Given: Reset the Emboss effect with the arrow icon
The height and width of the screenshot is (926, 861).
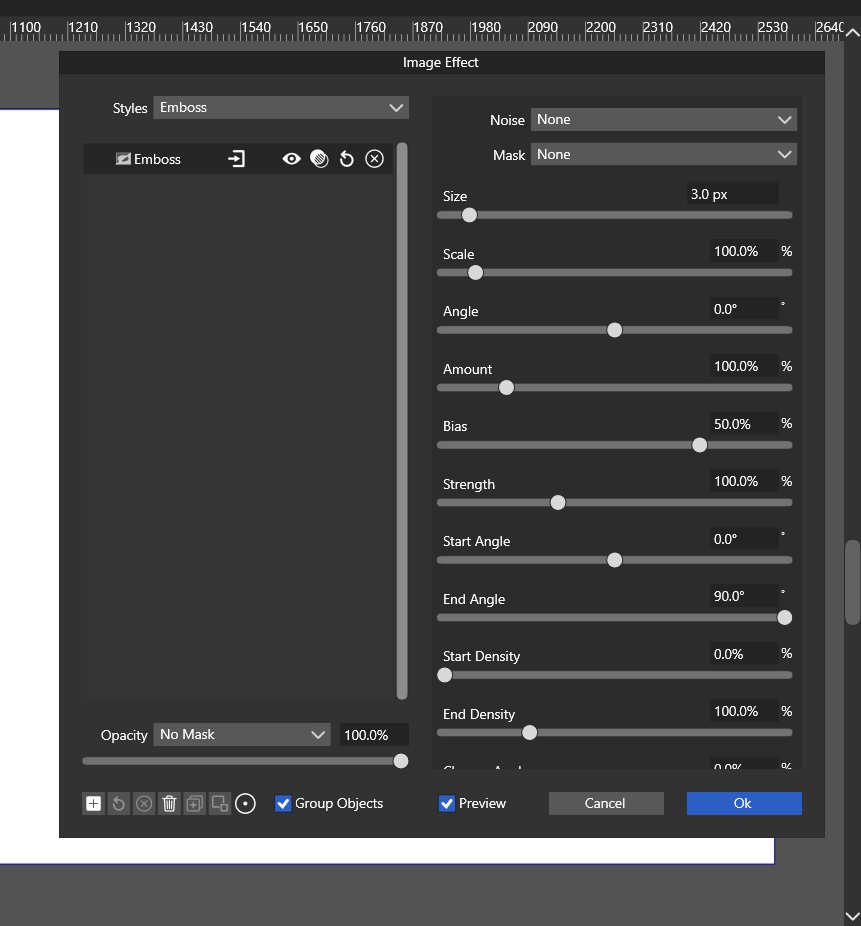Looking at the screenshot, I should point(347,159).
